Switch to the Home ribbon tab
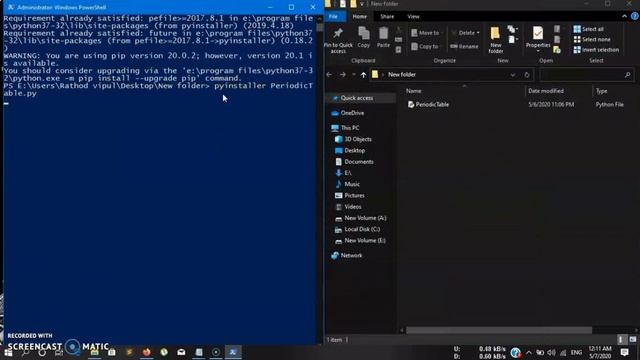This screenshot has width=640, height=360. point(360,16)
